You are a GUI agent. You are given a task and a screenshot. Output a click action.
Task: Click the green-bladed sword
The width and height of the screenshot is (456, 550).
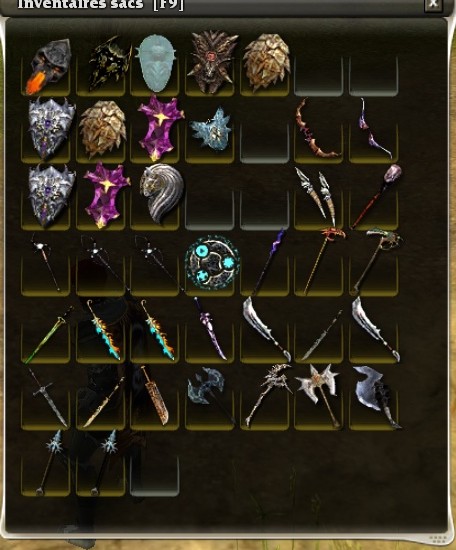pyautogui.click(x=48, y=334)
